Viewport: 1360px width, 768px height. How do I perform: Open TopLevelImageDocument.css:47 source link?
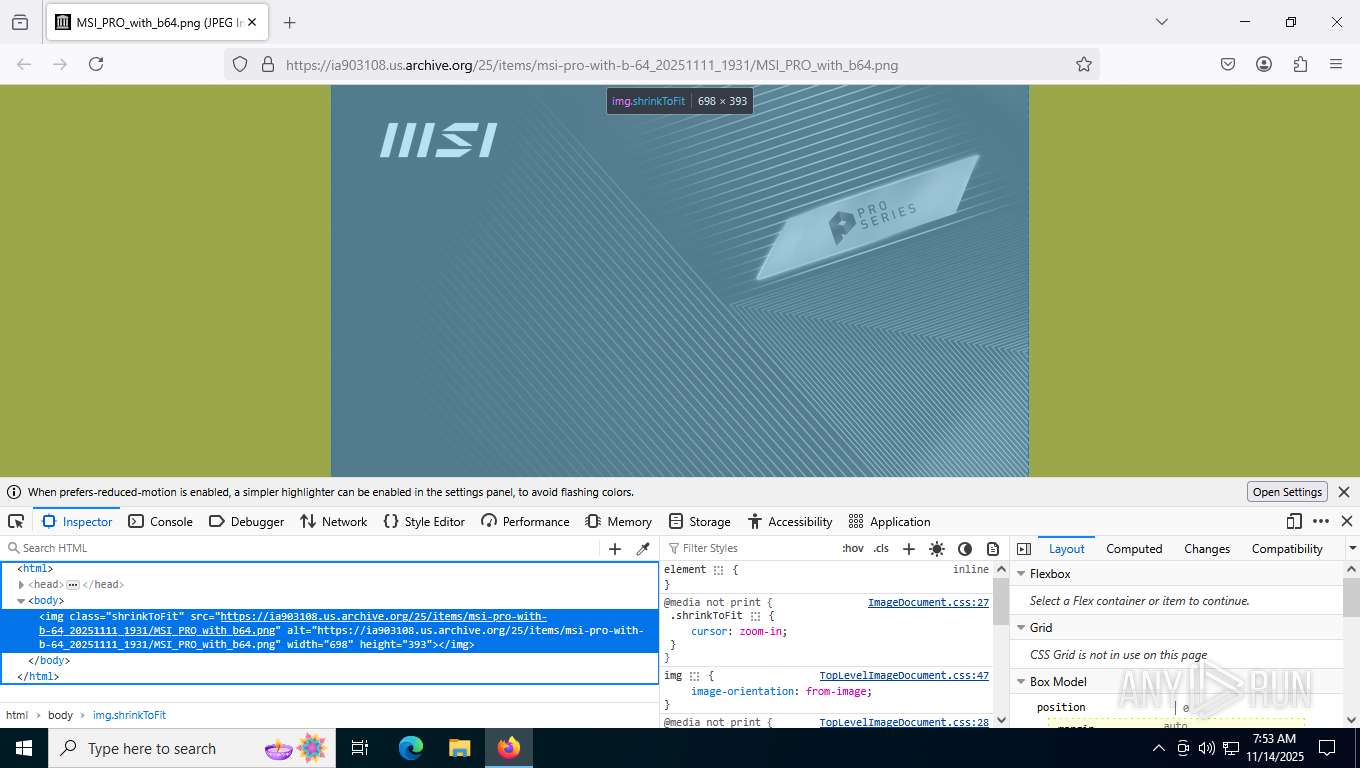904,676
